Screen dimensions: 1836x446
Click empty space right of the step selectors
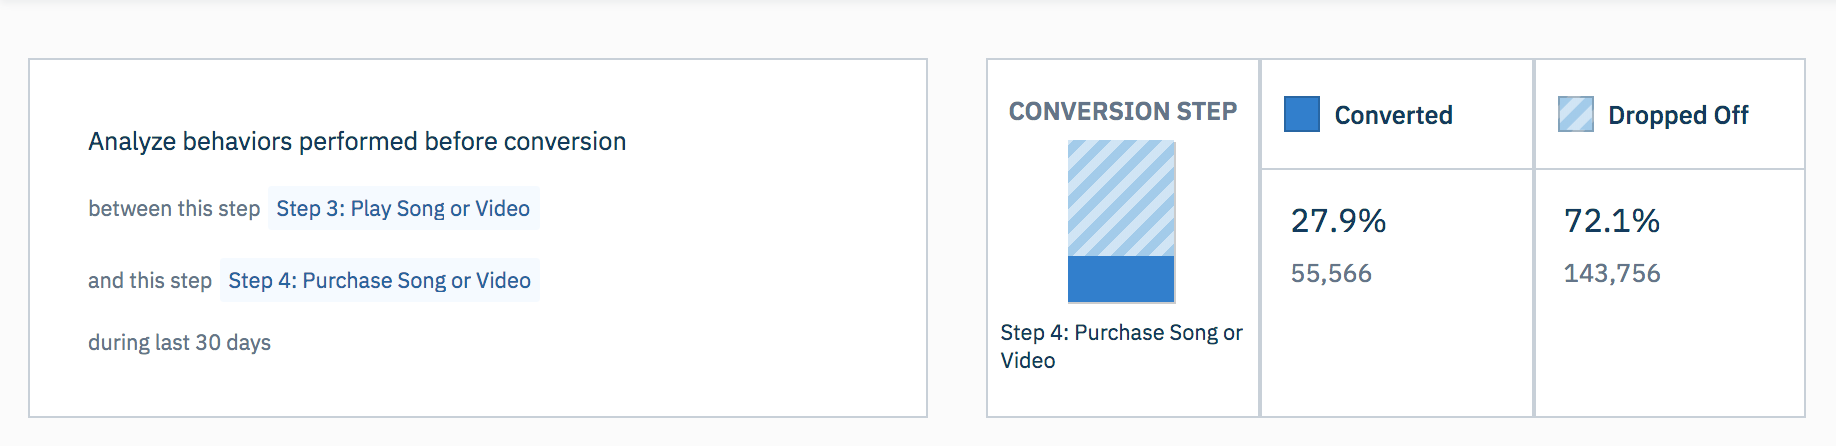pyautogui.click(x=730, y=245)
